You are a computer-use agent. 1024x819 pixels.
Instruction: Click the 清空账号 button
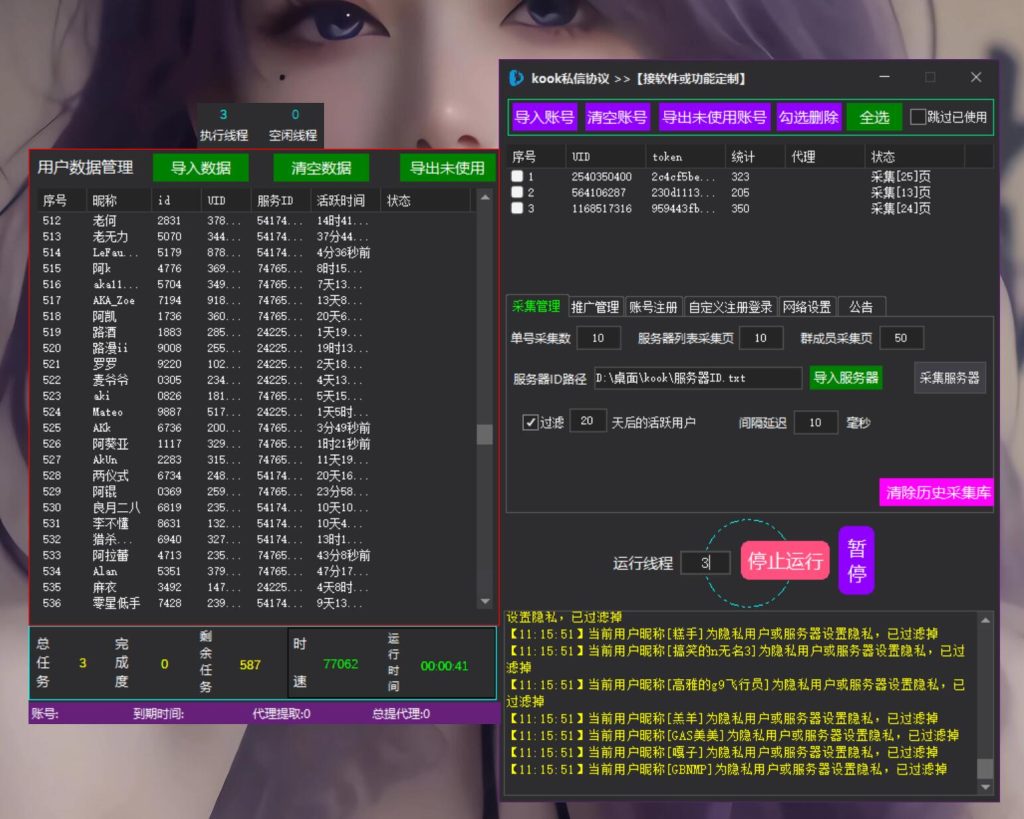[x=618, y=117]
